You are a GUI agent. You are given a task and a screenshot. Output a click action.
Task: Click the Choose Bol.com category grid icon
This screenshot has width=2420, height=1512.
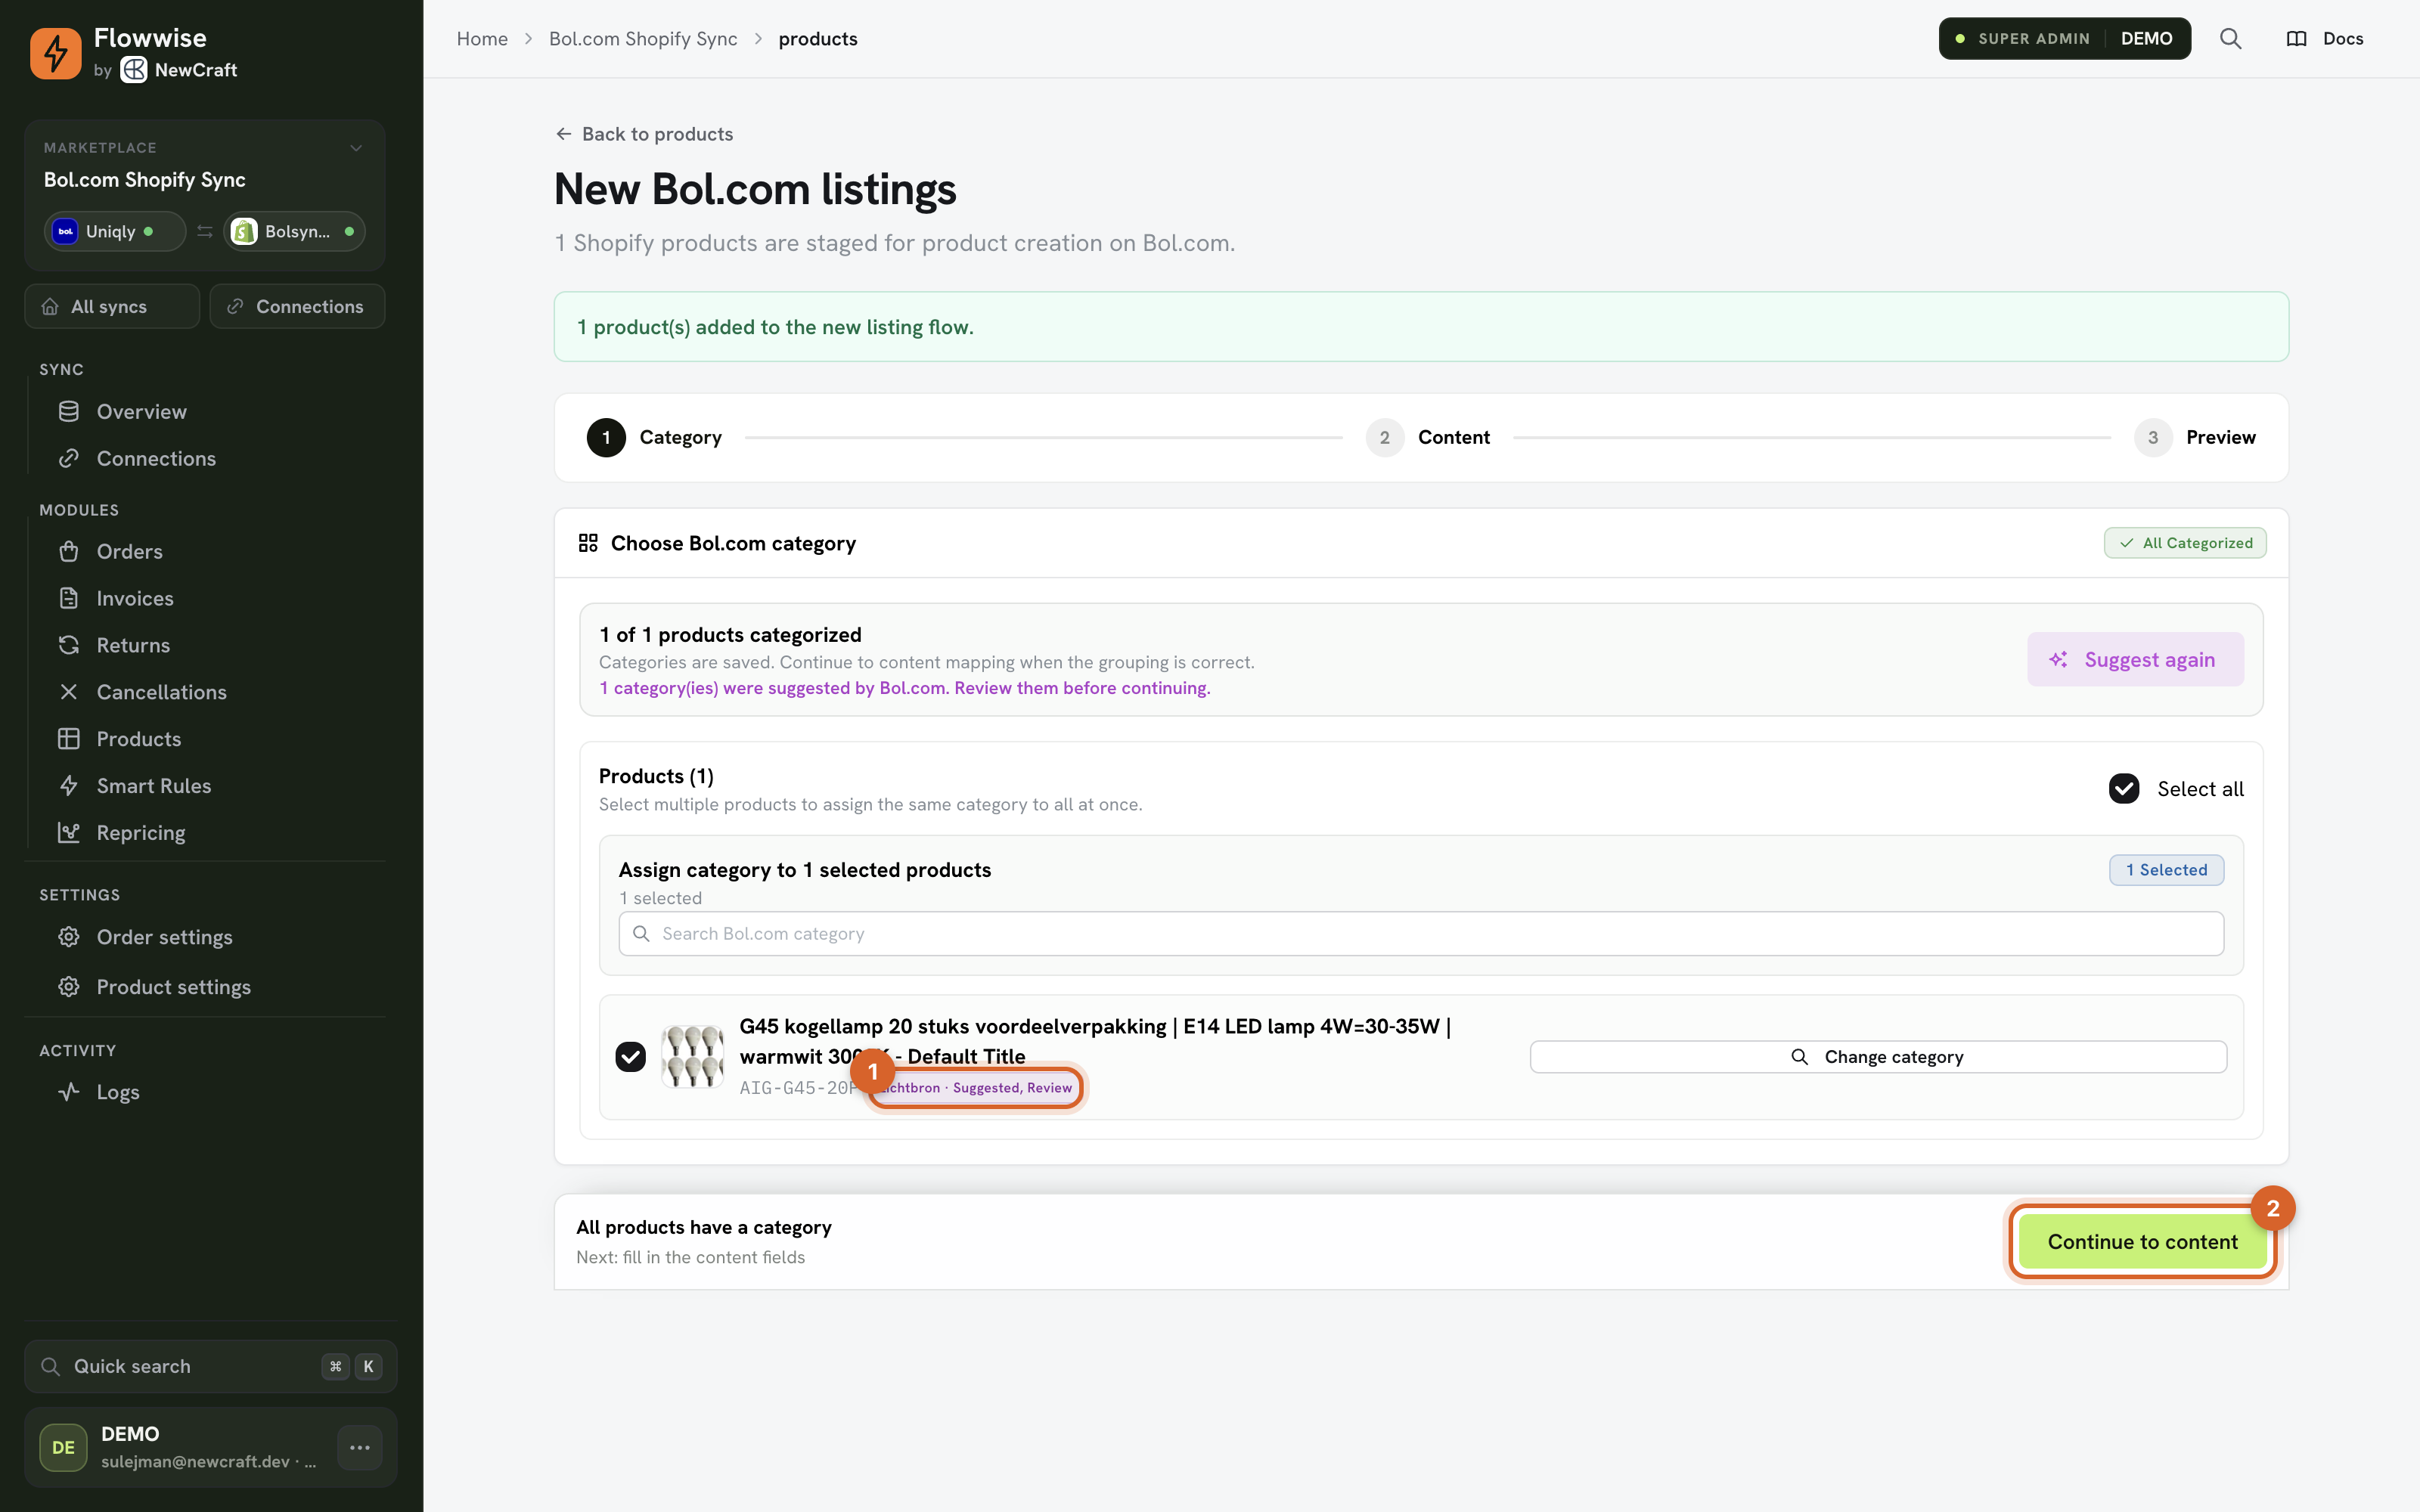click(588, 543)
